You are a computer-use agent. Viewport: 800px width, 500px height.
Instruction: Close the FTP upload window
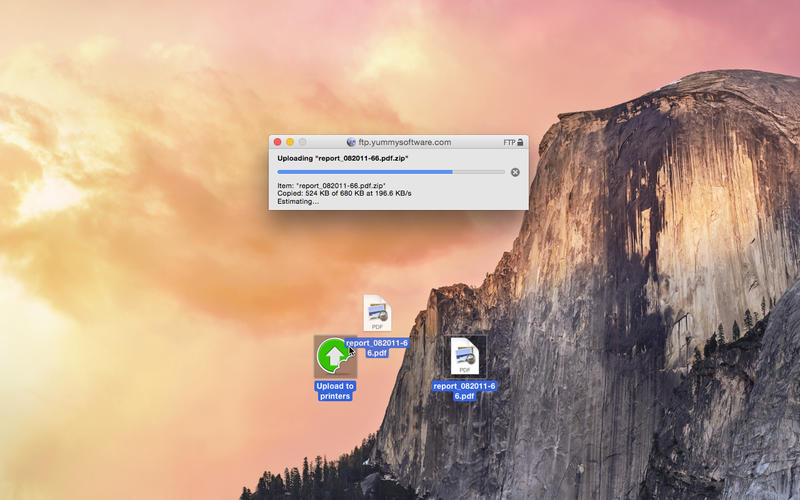coord(277,143)
